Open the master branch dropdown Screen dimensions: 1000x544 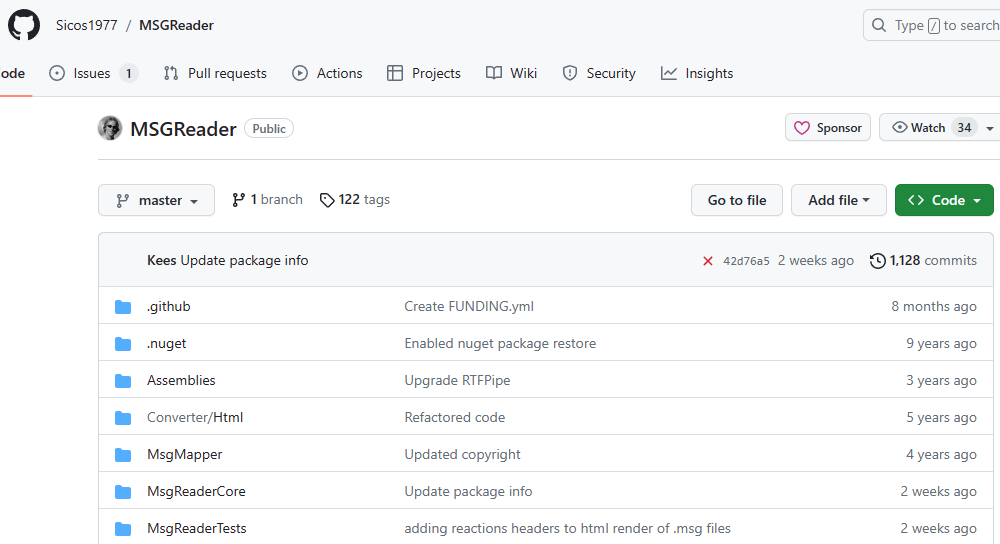pyautogui.click(x=156, y=200)
